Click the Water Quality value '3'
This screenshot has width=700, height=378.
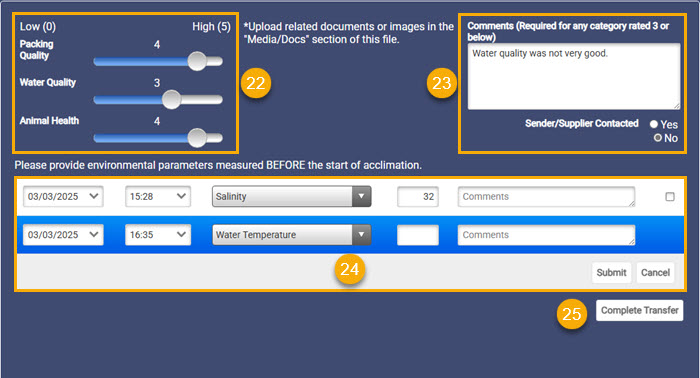(x=157, y=83)
